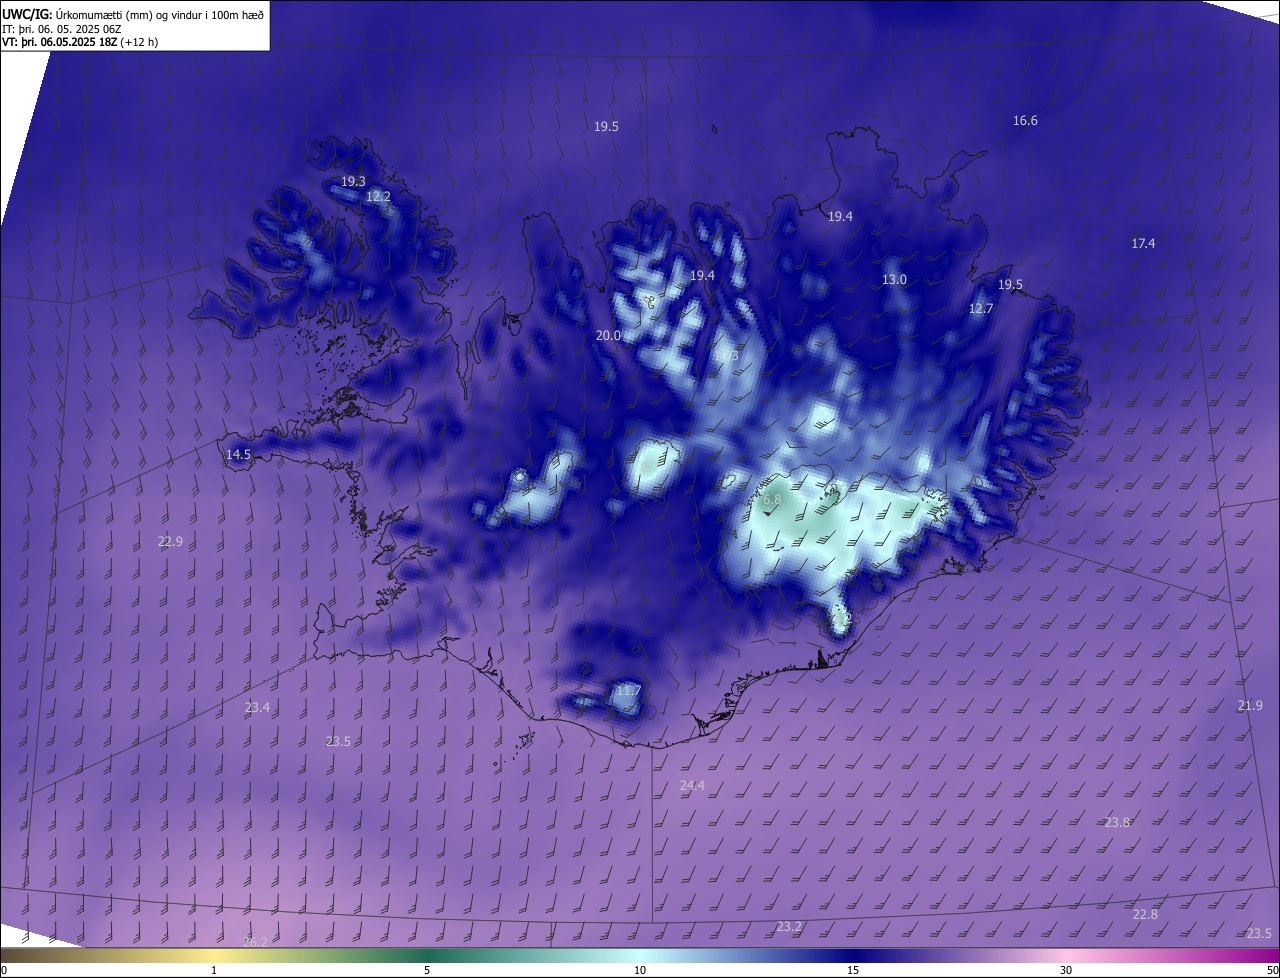Click the 12.2 value label in the Westfjords
1280x978 pixels.
click(x=378, y=197)
